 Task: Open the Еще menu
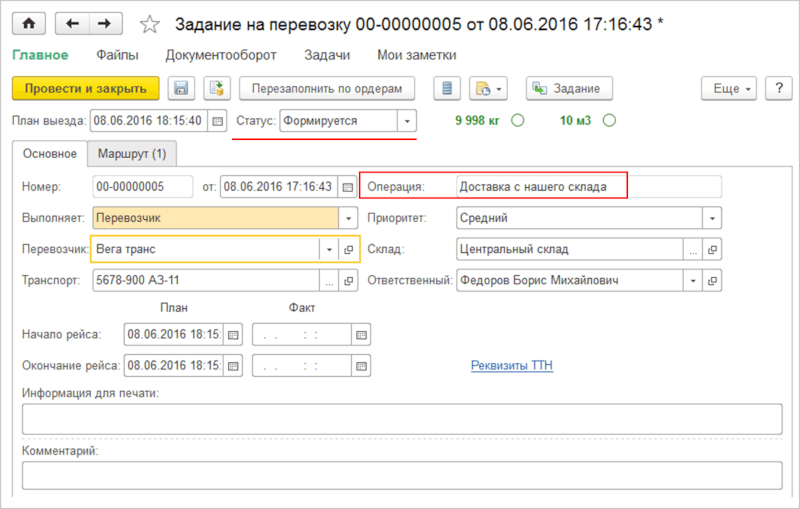pos(729,88)
